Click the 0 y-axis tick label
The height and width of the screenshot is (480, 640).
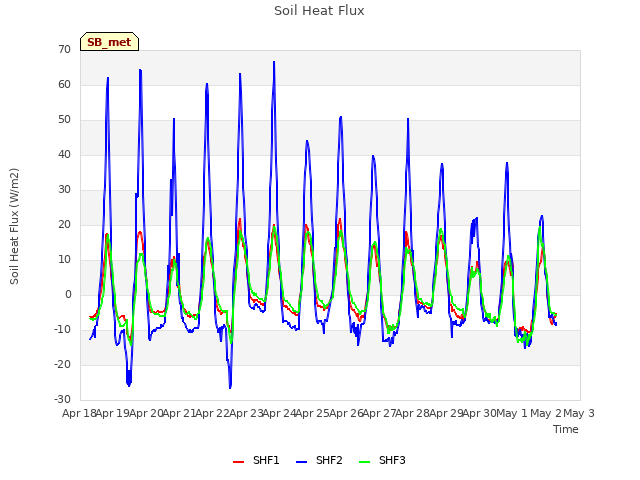pyautogui.click(x=68, y=294)
